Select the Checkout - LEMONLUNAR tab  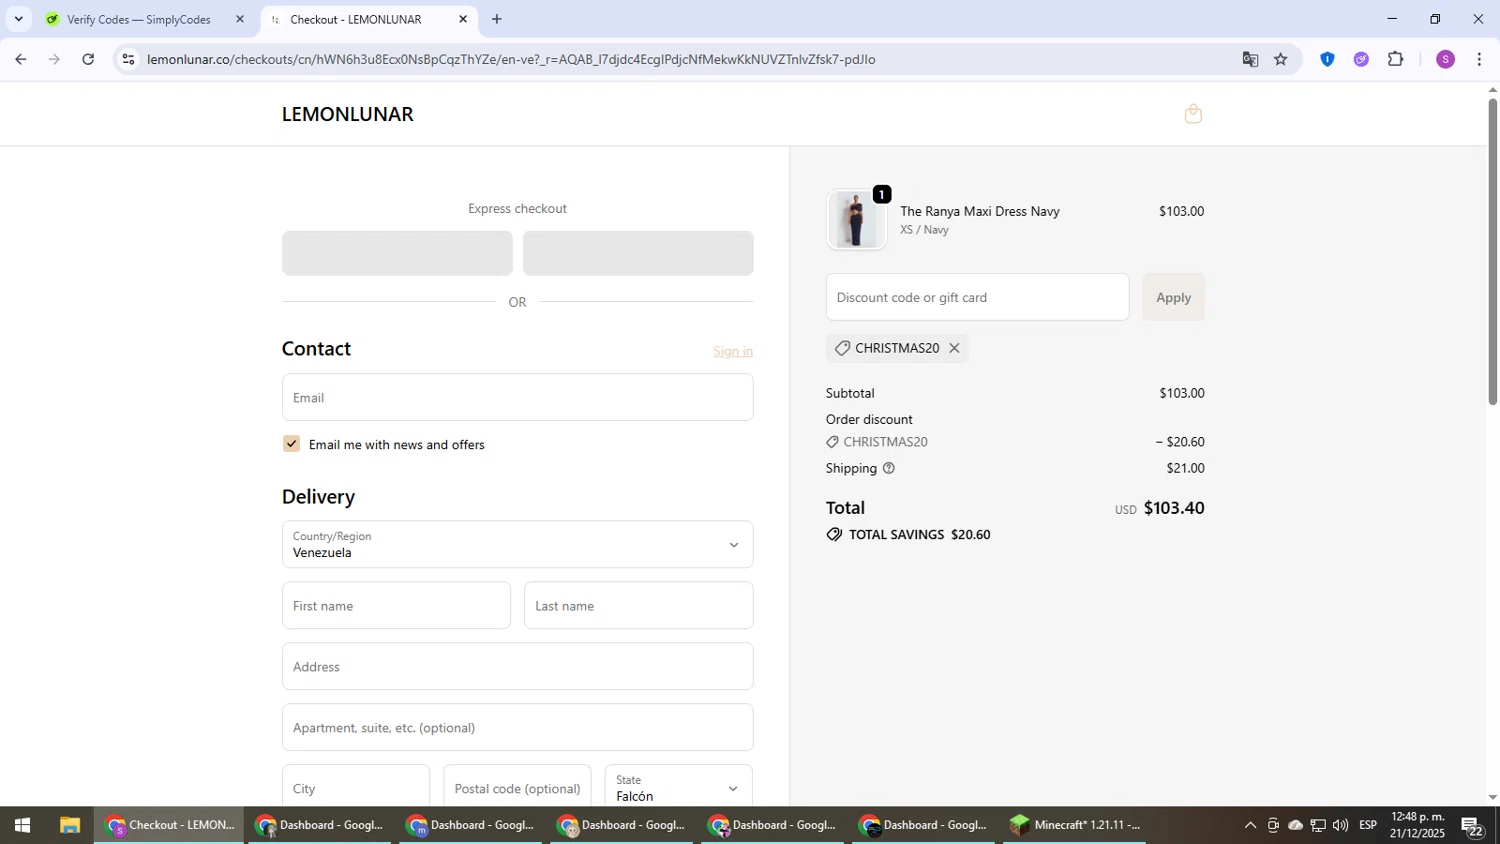(x=356, y=19)
